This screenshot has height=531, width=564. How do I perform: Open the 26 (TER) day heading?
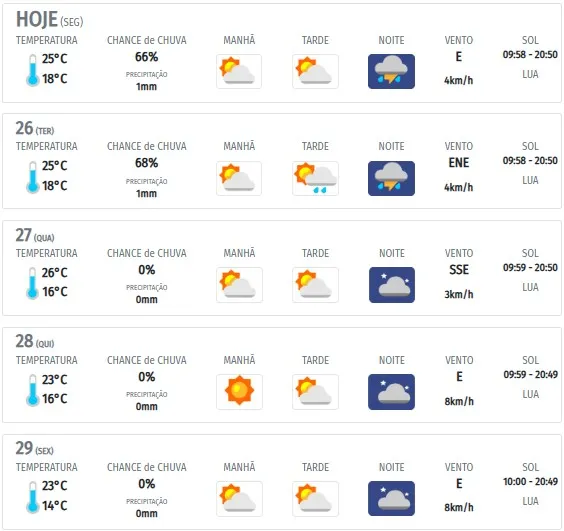pos(35,128)
